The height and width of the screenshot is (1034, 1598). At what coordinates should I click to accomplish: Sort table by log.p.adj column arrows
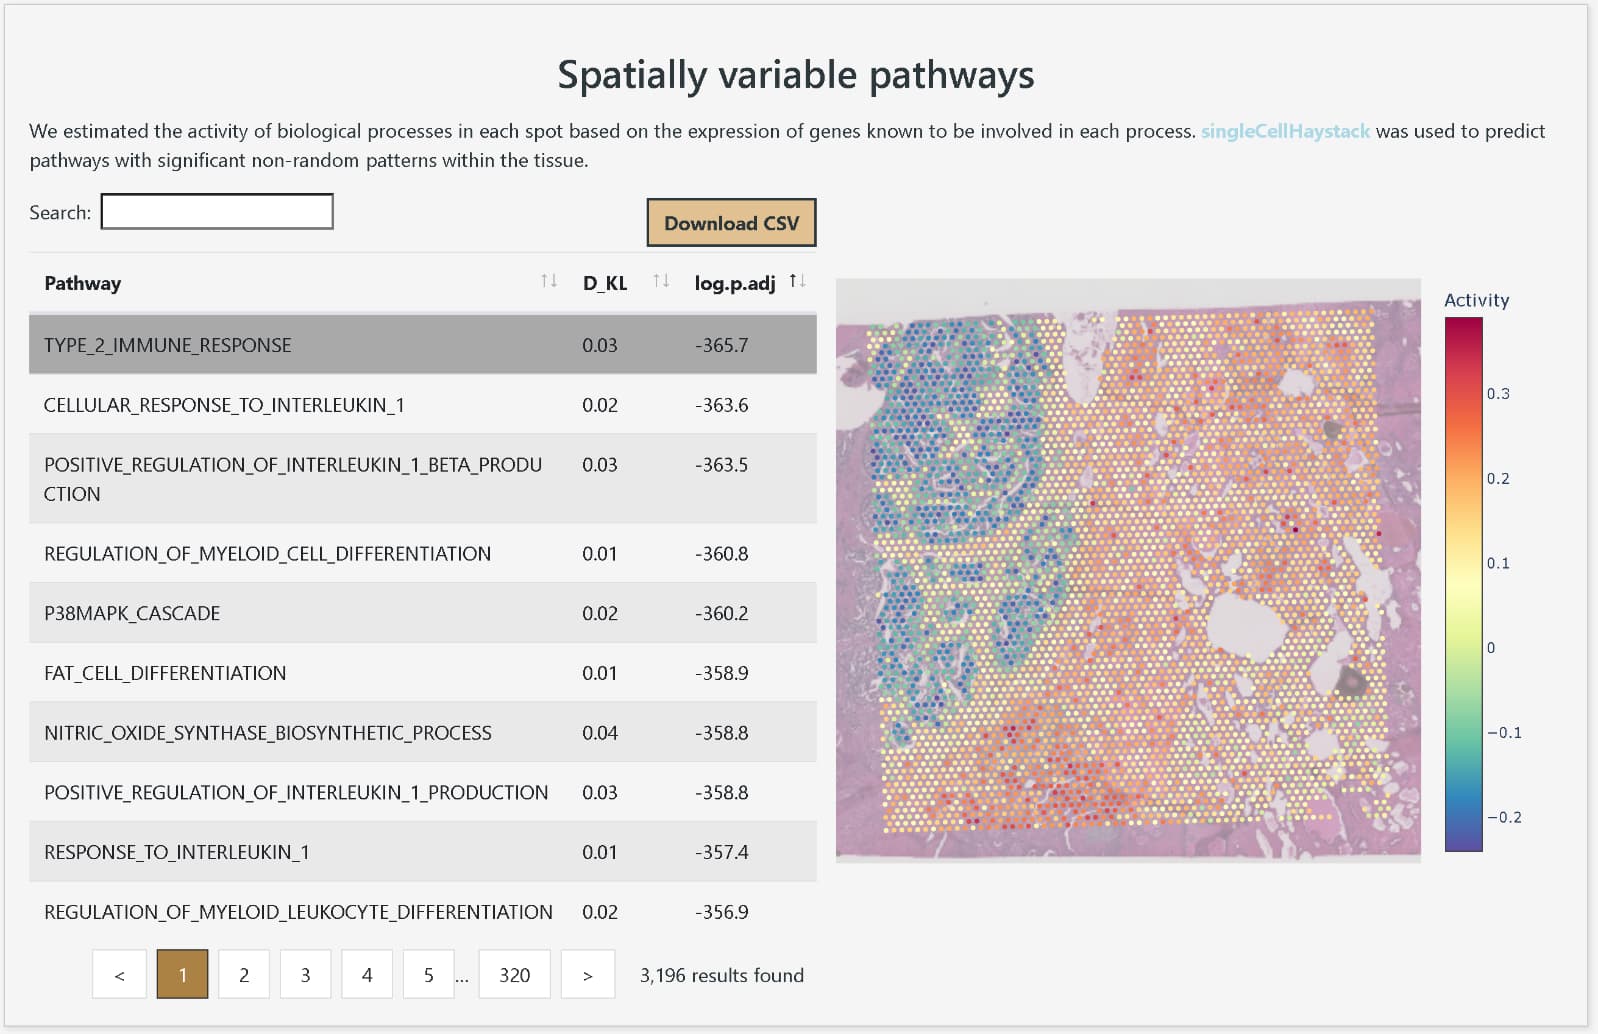tap(796, 282)
